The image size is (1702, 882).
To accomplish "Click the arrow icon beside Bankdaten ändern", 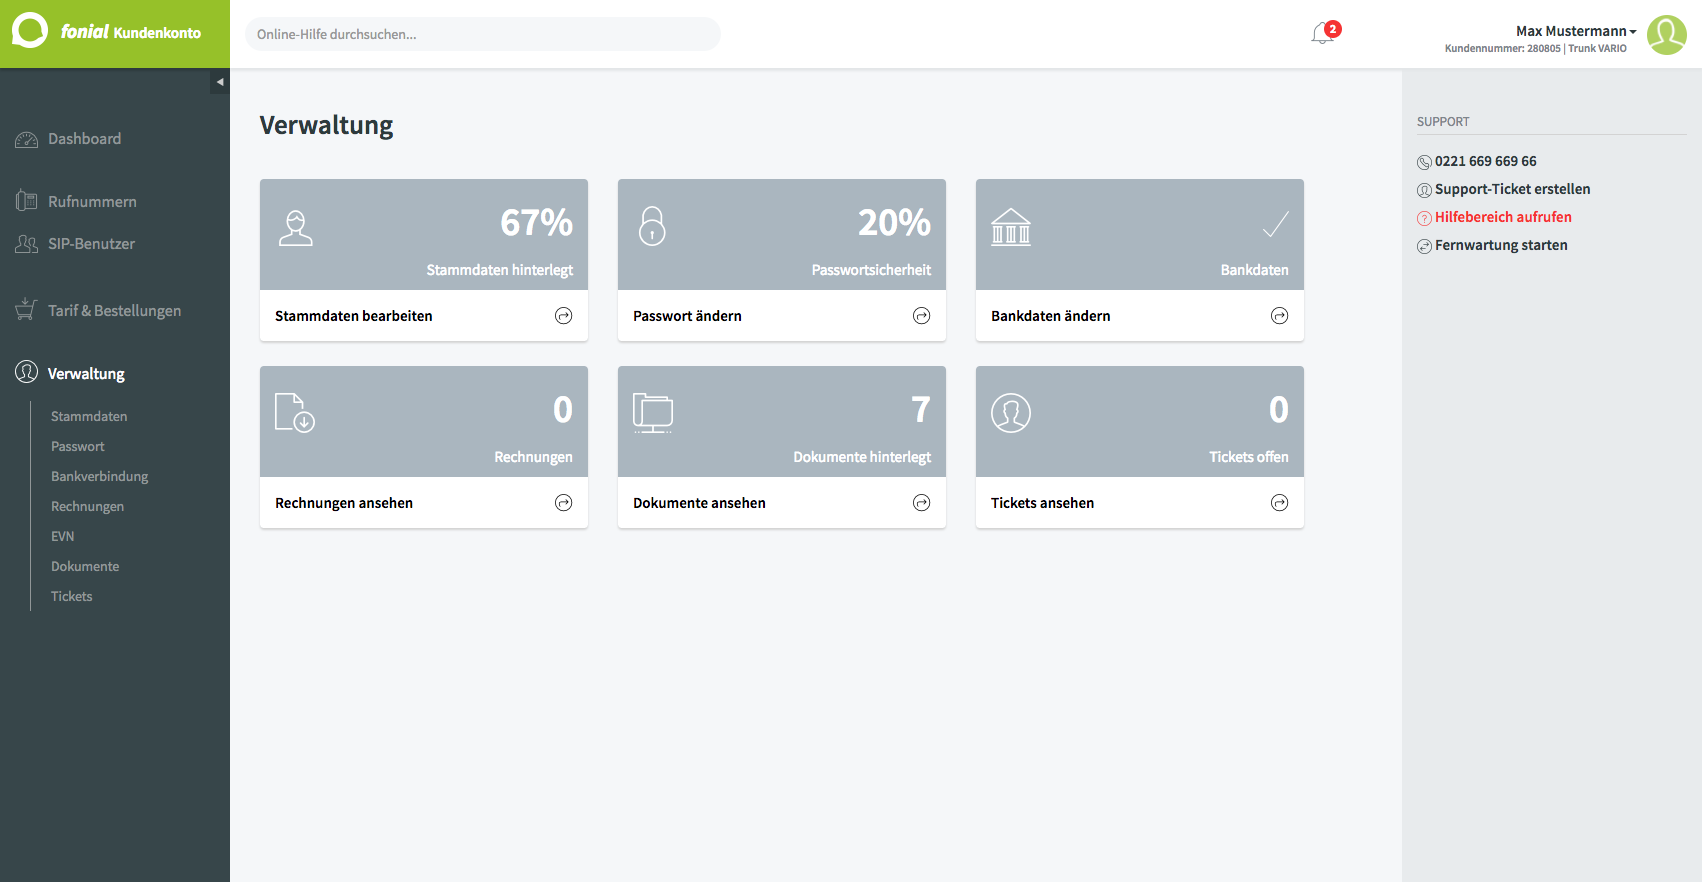I will pyautogui.click(x=1280, y=316).
